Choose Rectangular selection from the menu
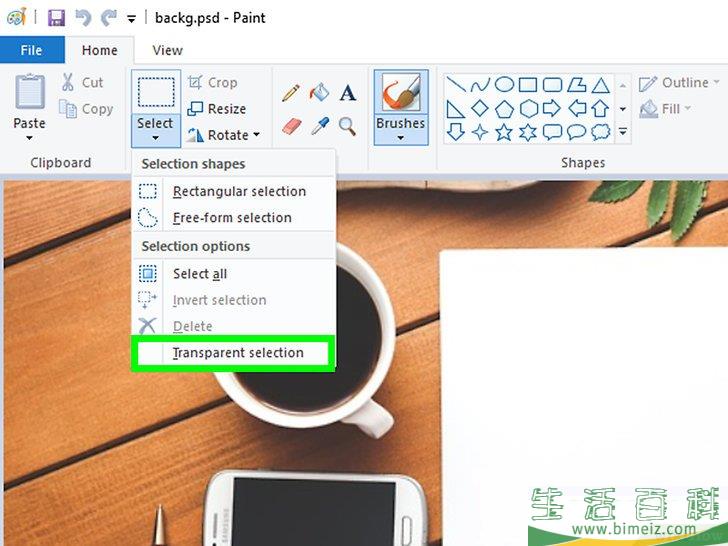Viewport: 728px width, 546px height. coord(234,191)
